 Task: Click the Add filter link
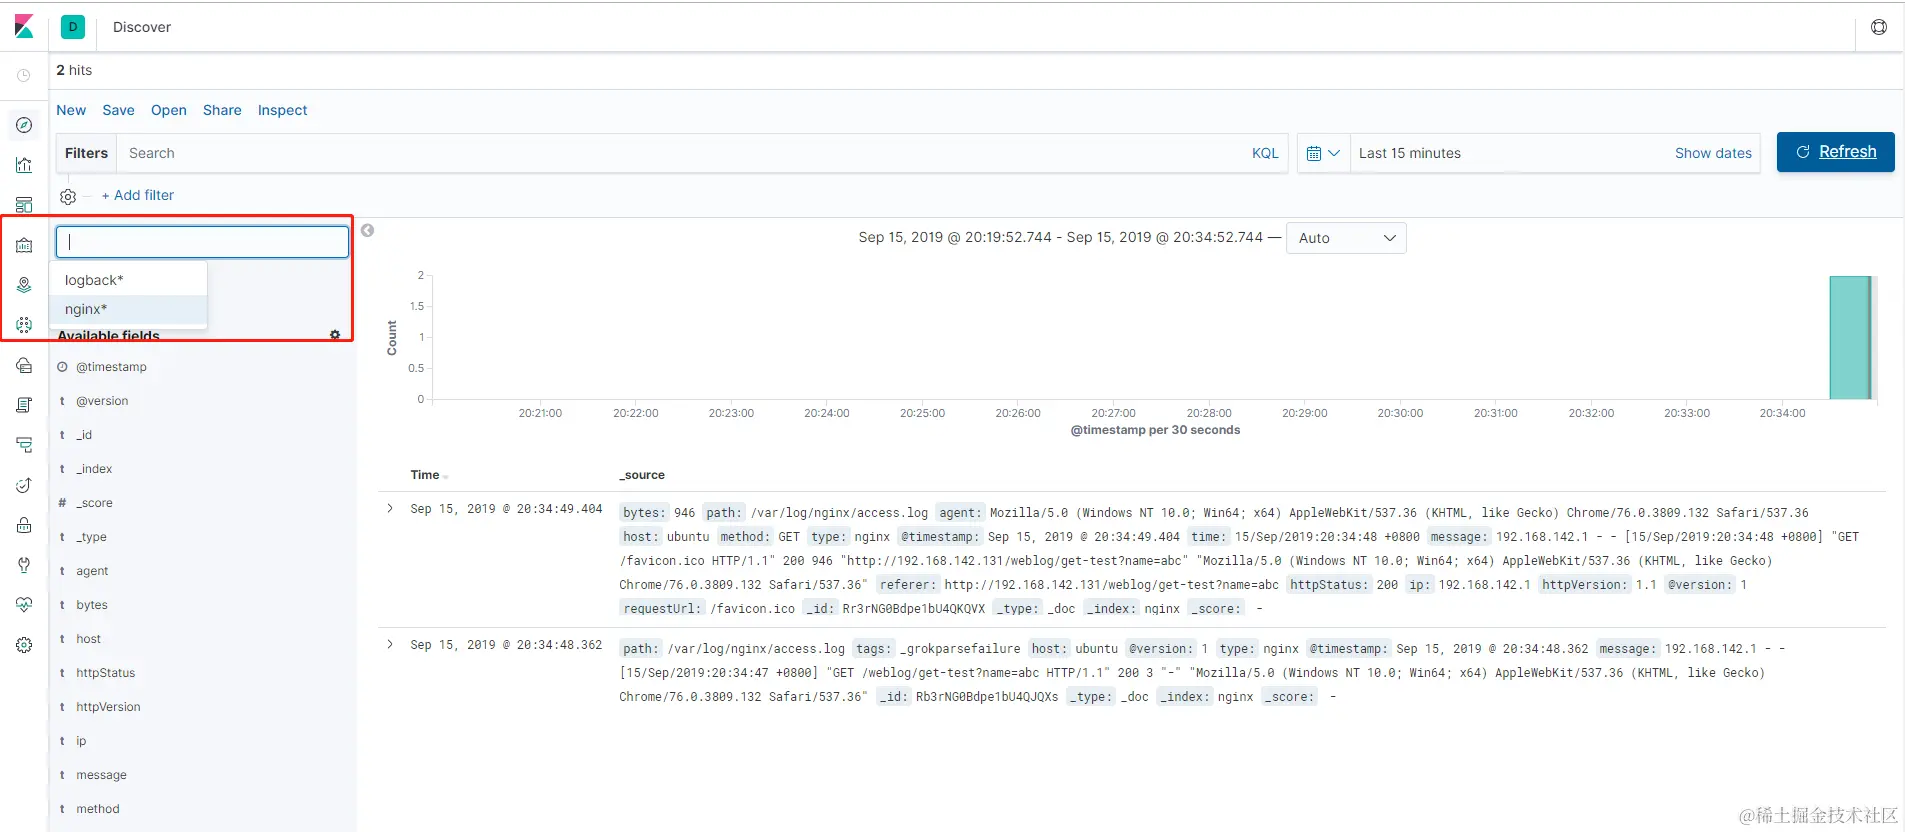138,195
